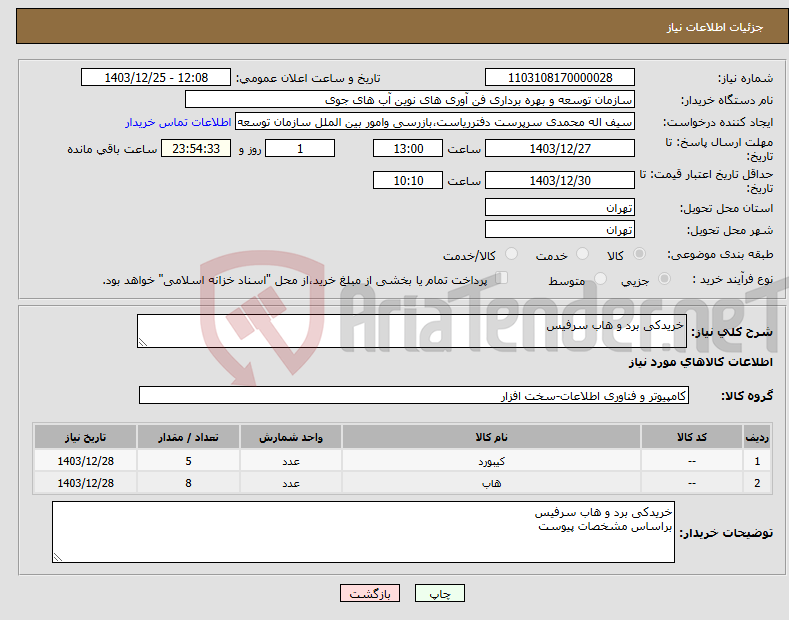Screen dimensions: 789x620
Task: Grab the buyer notes textarea resize handle
Action: pos(58,557)
